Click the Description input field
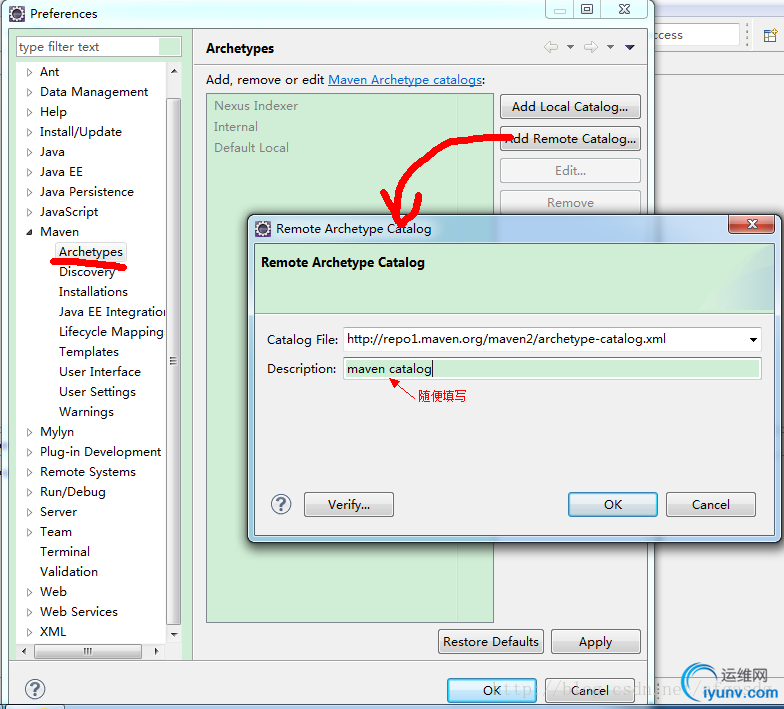This screenshot has height=709, width=784. pyautogui.click(x=552, y=368)
